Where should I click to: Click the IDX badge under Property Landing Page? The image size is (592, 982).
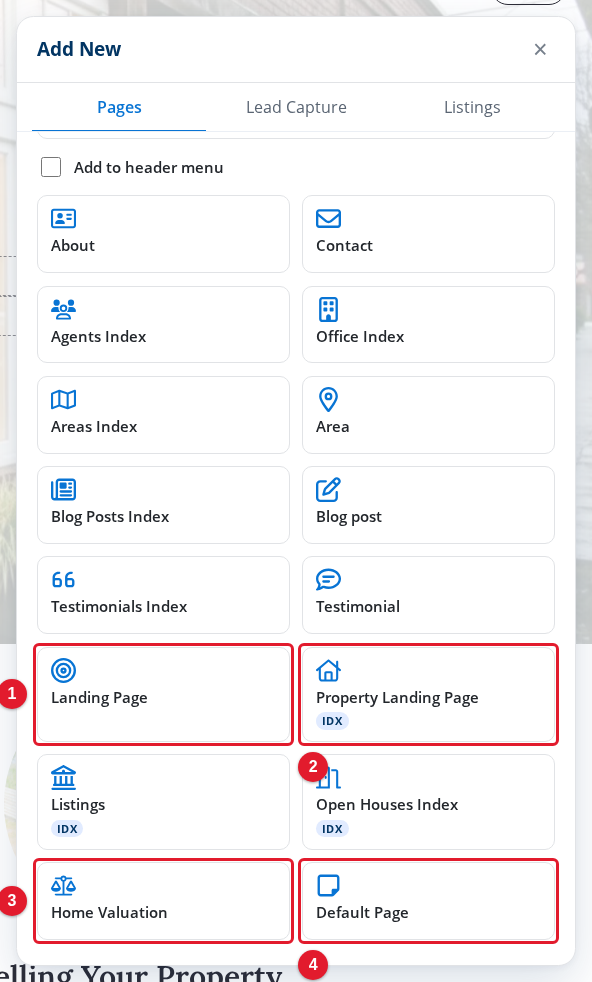point(332,721)
